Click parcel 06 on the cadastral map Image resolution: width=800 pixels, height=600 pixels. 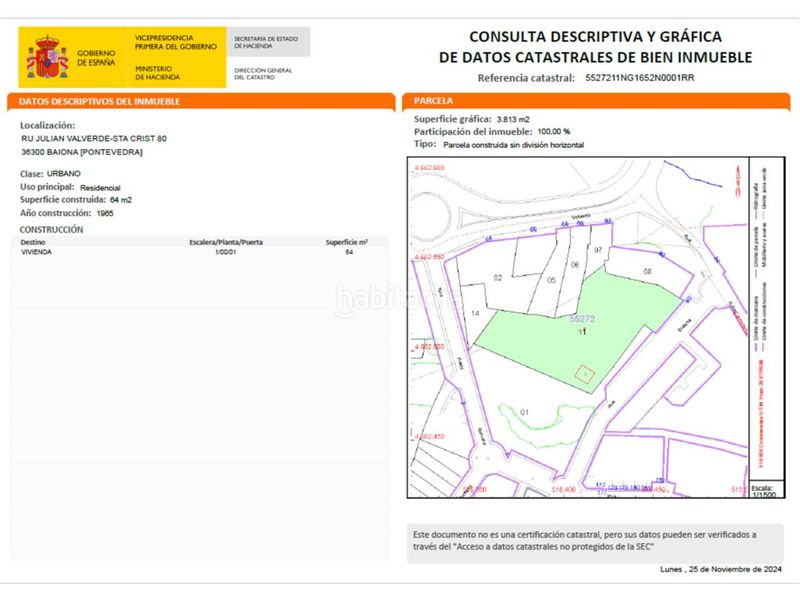[x=575, y=265]
